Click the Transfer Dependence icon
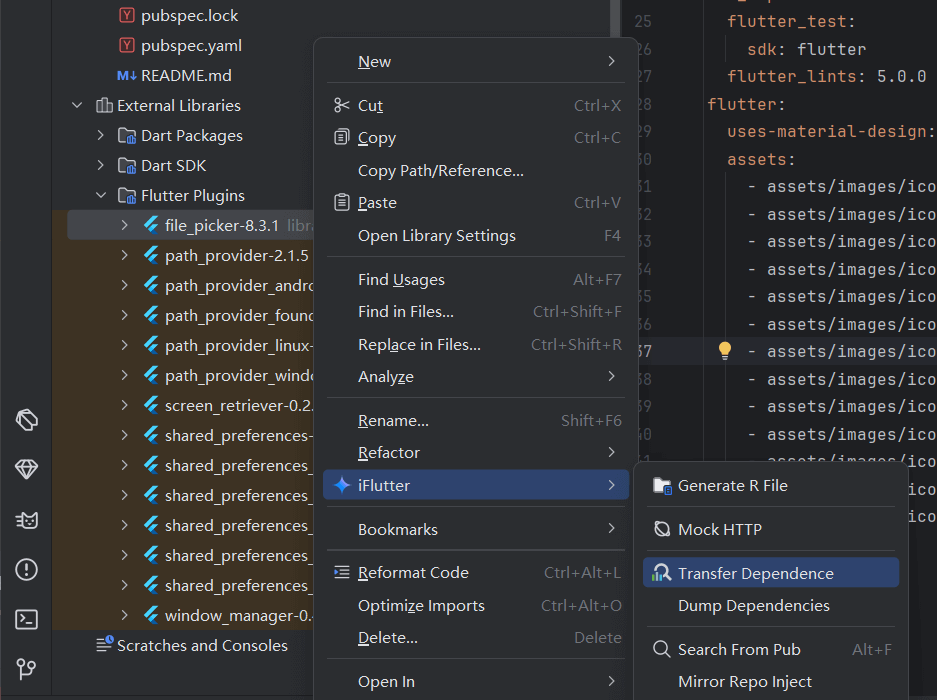This screenshot has height=700, width=937. [x=662, y=573]
